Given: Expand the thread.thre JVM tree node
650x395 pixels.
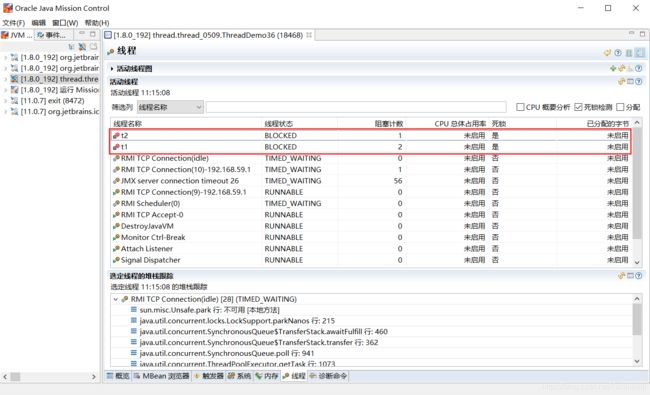Looking at the screenshot, I should click(x=5, y=79).
